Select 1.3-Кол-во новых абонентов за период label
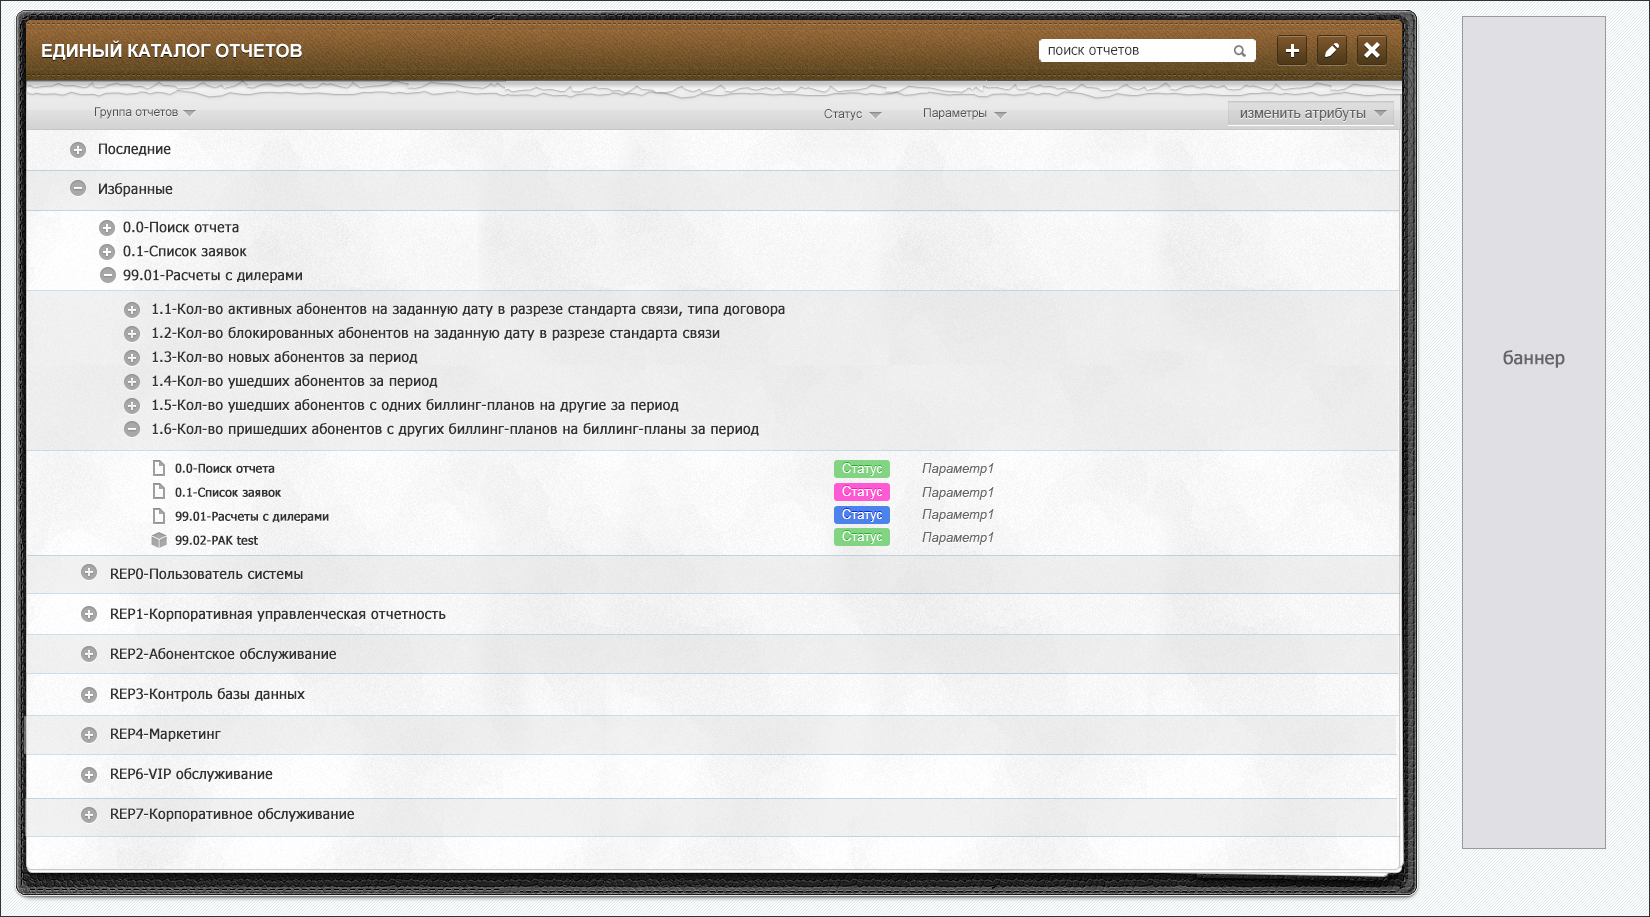The width and height of the screenshot is (1650, 917). click(284, 357)
